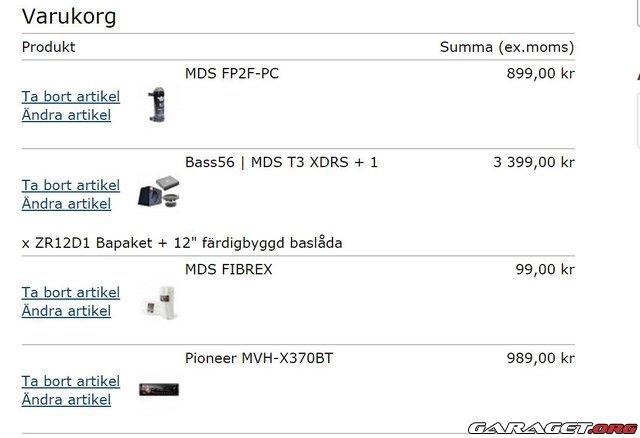Remove the Bass56 MDS T3 XDRS package
The width and height of the screenshot is (640, 438).
[70, 185]
